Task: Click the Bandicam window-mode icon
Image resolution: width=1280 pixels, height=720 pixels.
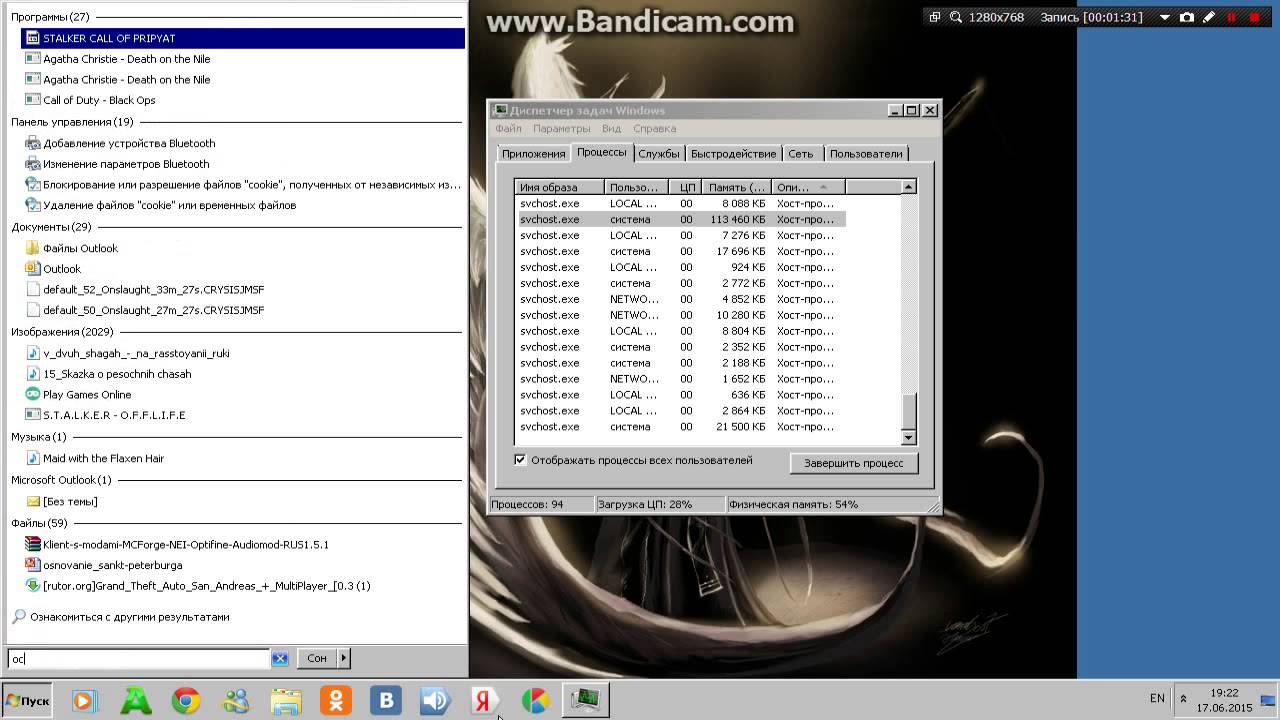Action: (x=935, y=17)
